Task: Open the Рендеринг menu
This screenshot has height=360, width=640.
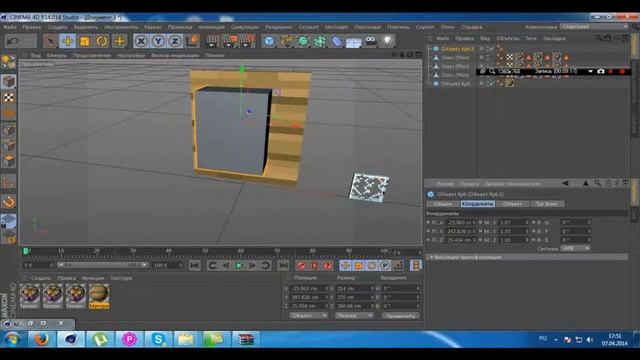Action: 279,27
